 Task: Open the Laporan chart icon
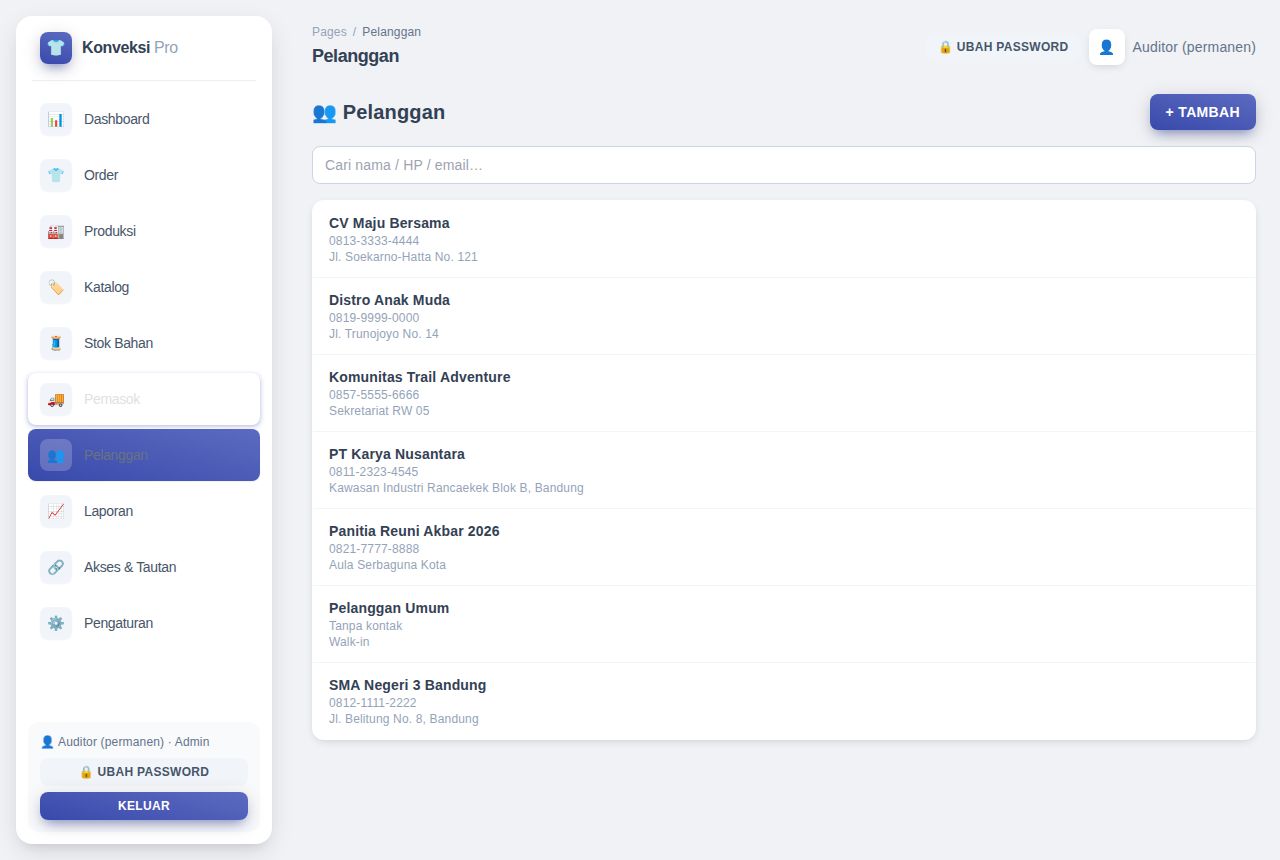click(56, 511)
